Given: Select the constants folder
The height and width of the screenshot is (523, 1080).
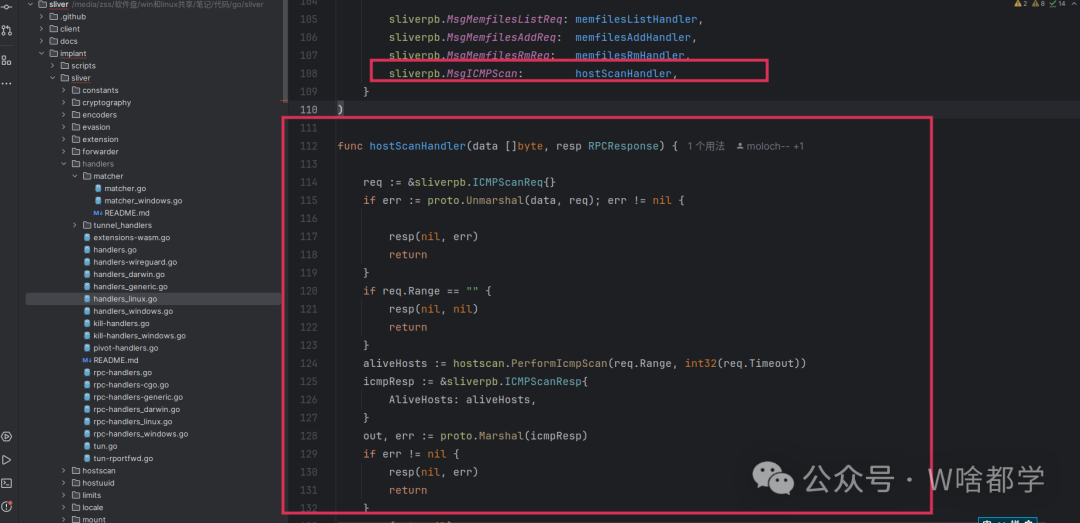Looking at the screenshot, I should coord(100,90).
